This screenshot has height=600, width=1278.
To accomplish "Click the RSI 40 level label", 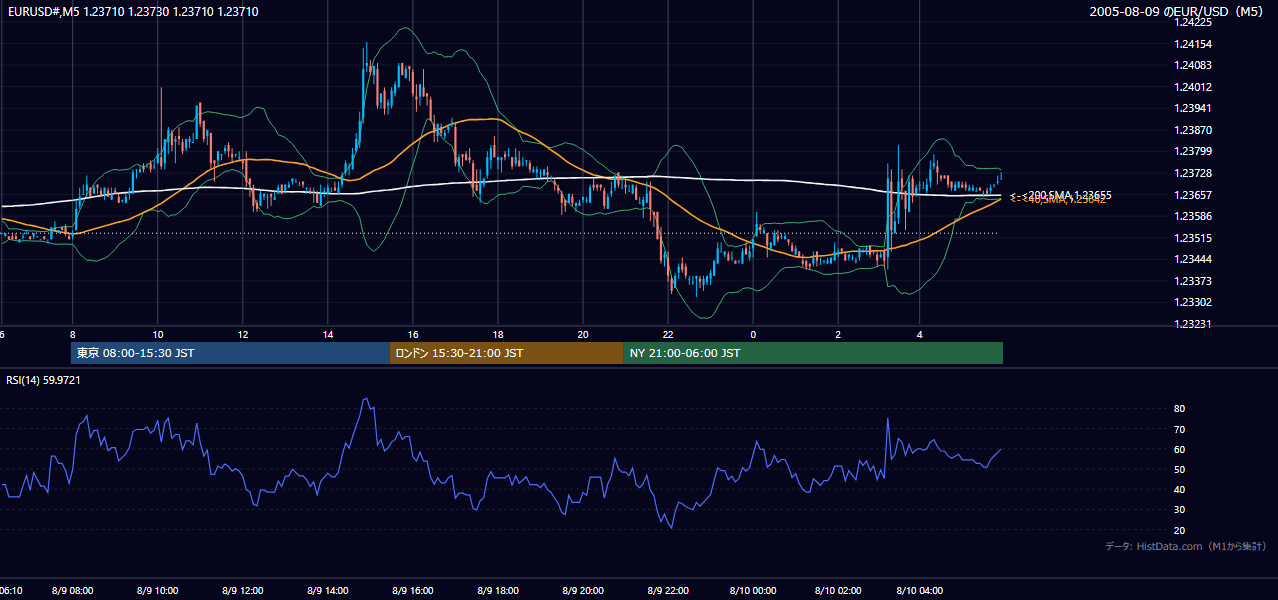I will [x=1179, y=490].
